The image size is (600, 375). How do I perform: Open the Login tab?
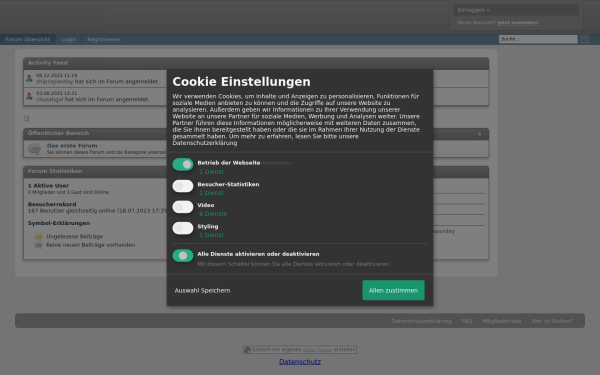(68, 39)
